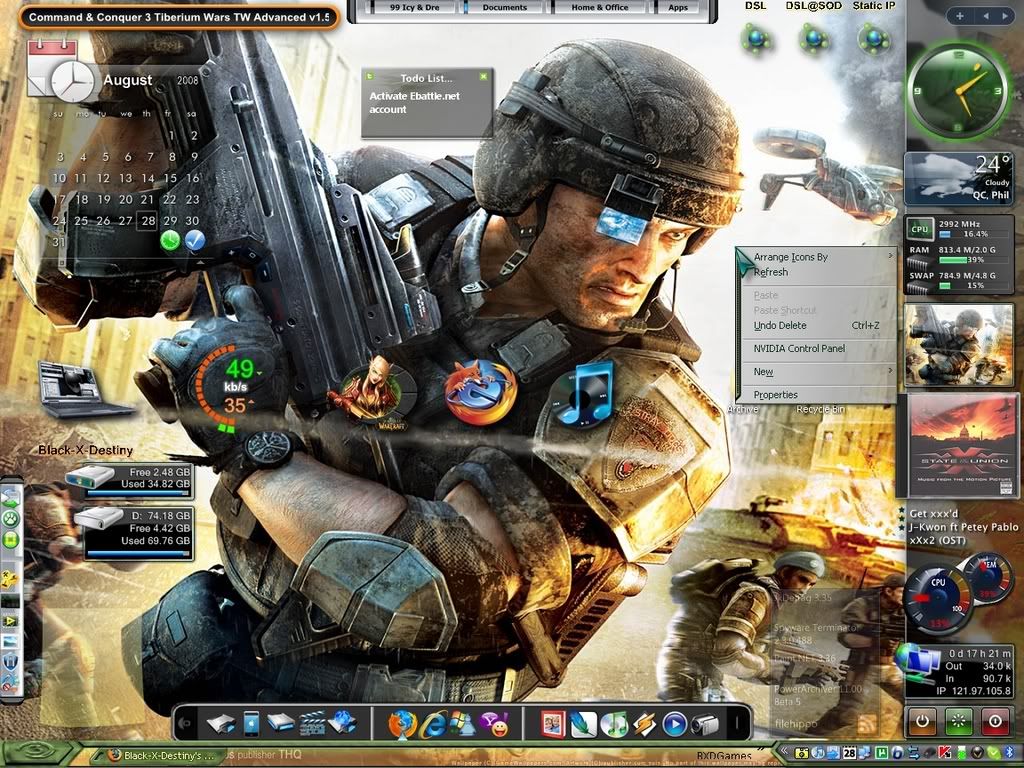Expand the Arrange Icons By submenu arrow

[890, 256]
